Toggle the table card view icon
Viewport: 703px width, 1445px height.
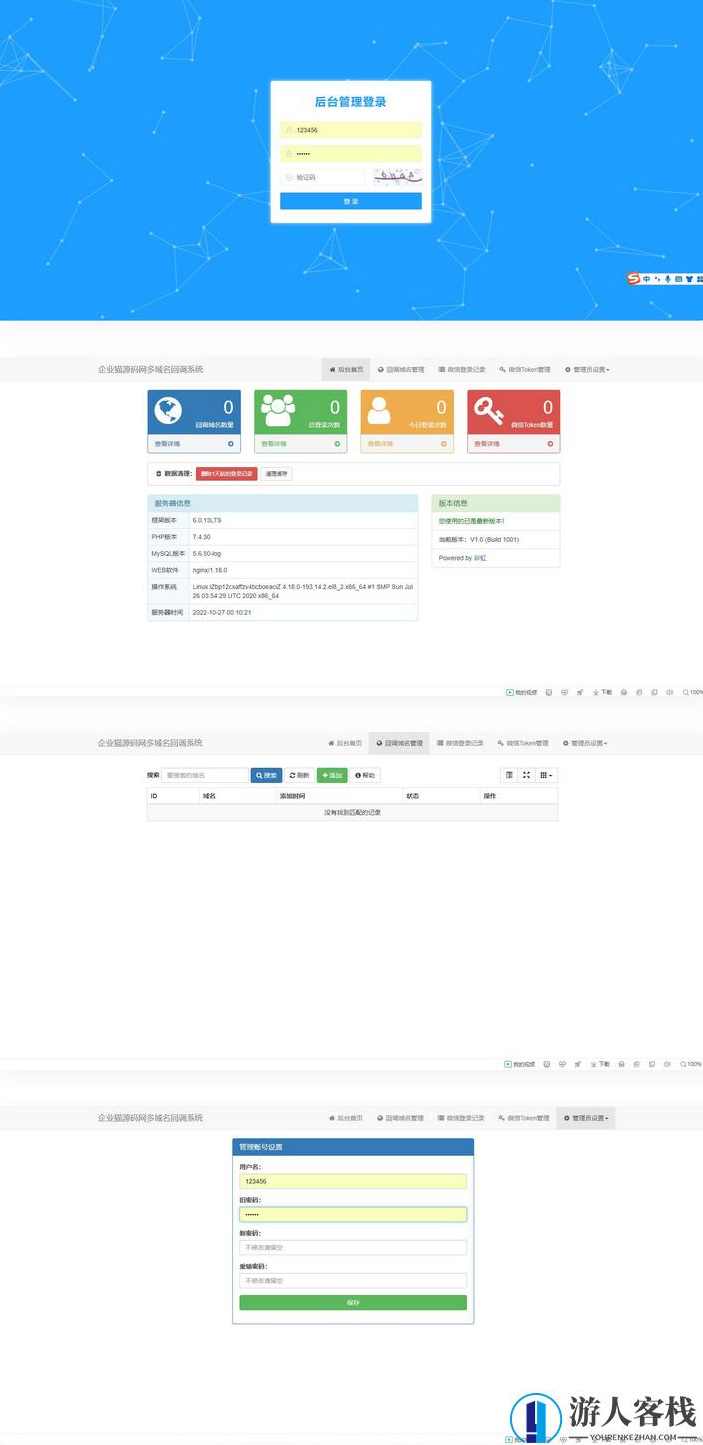pos(509,775)
